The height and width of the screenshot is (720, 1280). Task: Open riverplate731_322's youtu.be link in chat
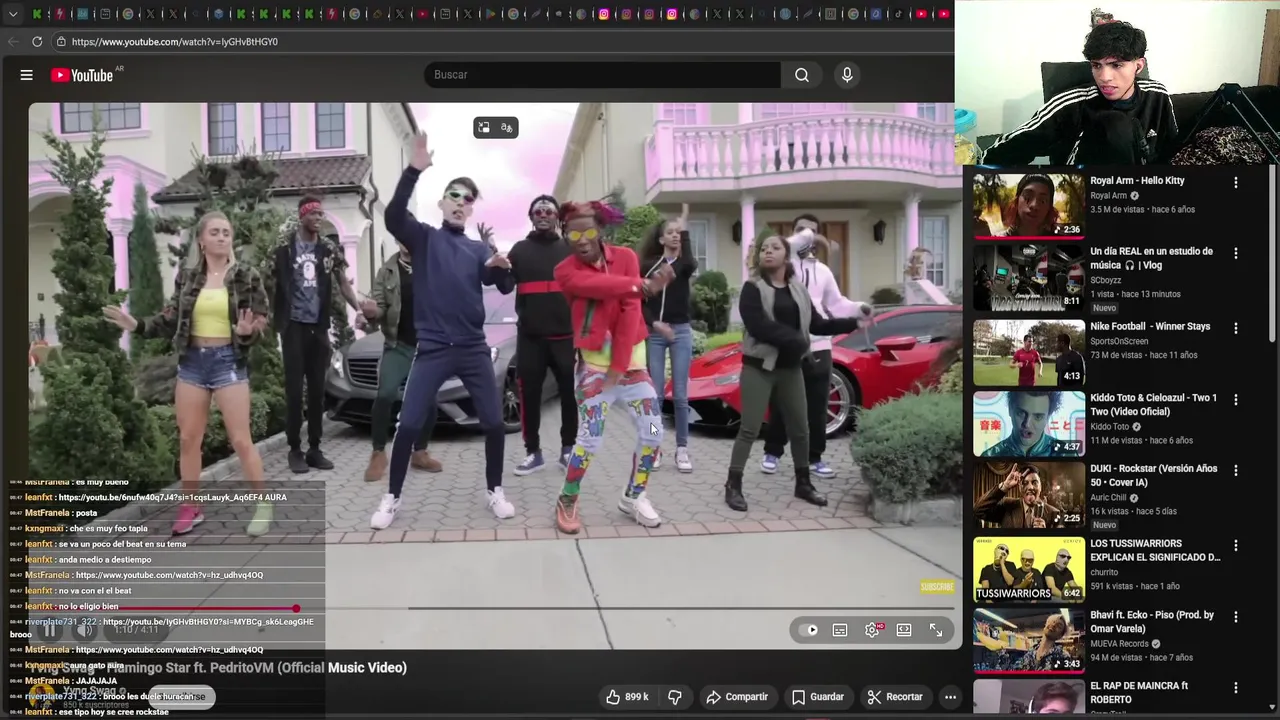point(208,622)
